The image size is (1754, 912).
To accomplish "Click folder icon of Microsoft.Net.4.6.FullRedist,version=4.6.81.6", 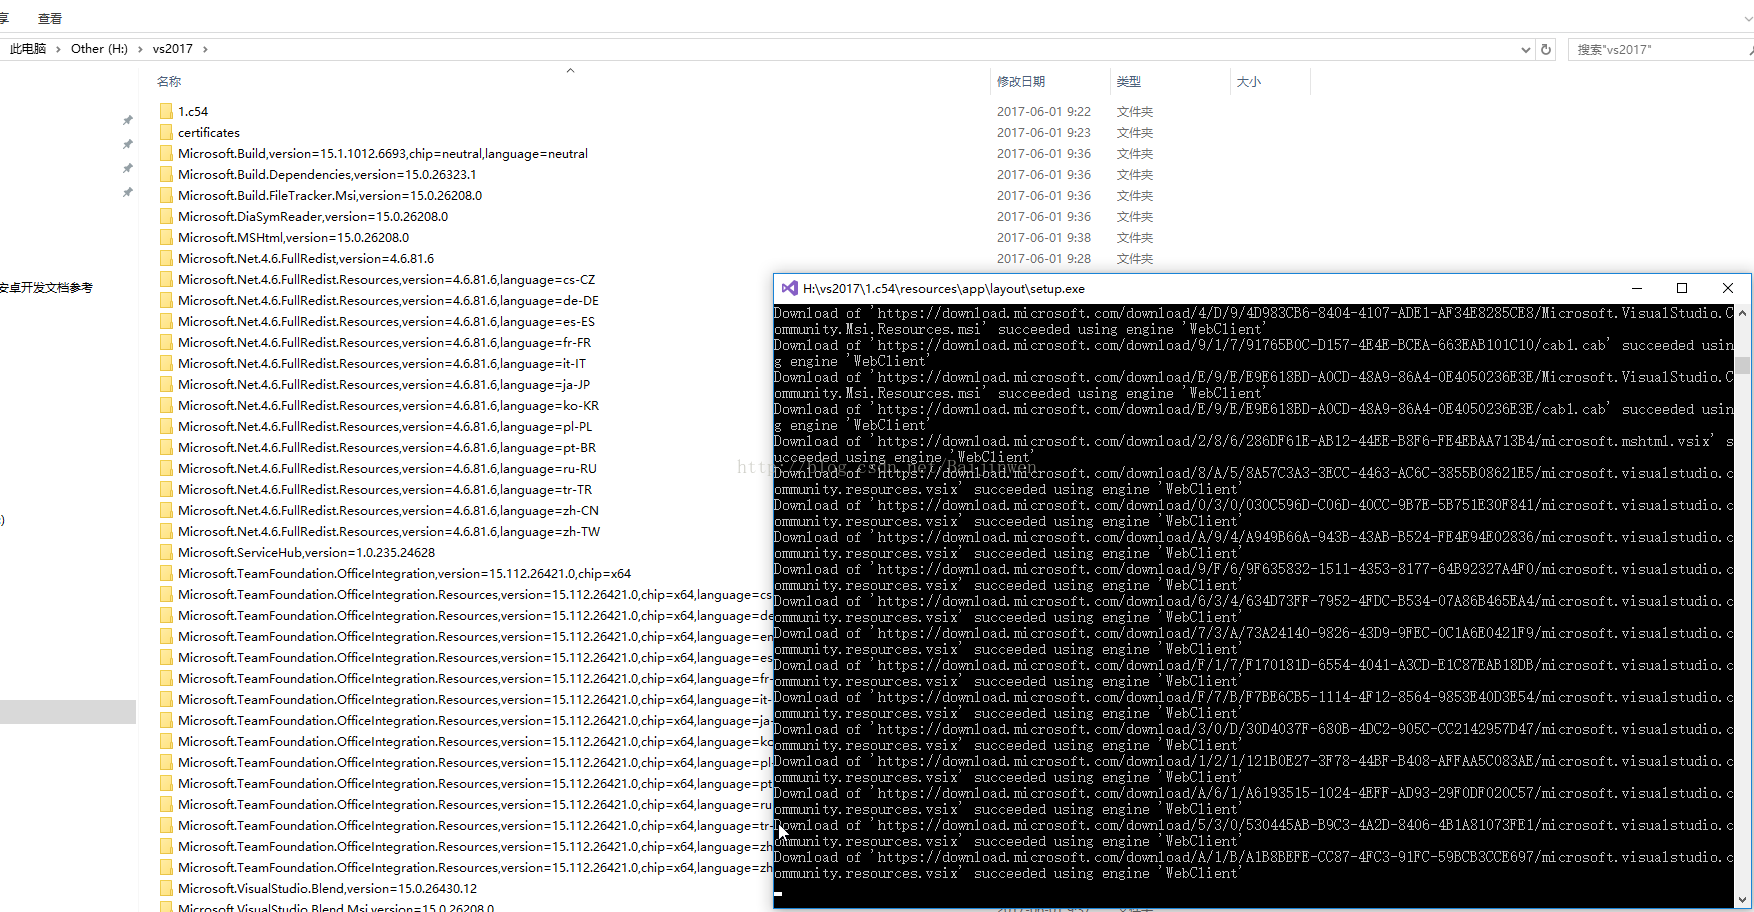I will pyautogui.click(x=166, y=258).
